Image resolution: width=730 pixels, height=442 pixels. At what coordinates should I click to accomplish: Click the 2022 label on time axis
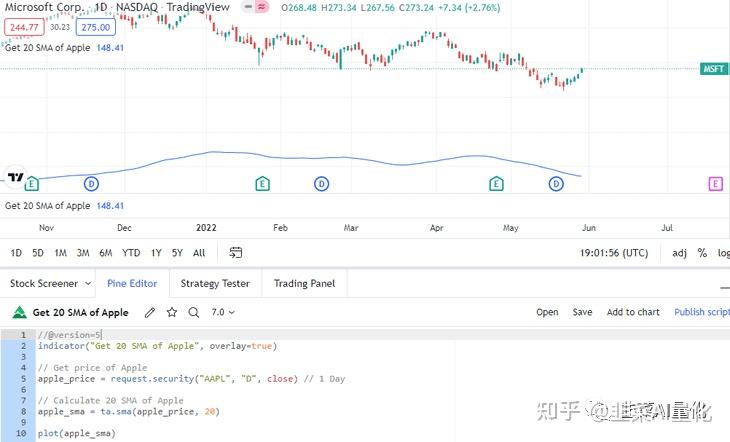coord(206,228)
